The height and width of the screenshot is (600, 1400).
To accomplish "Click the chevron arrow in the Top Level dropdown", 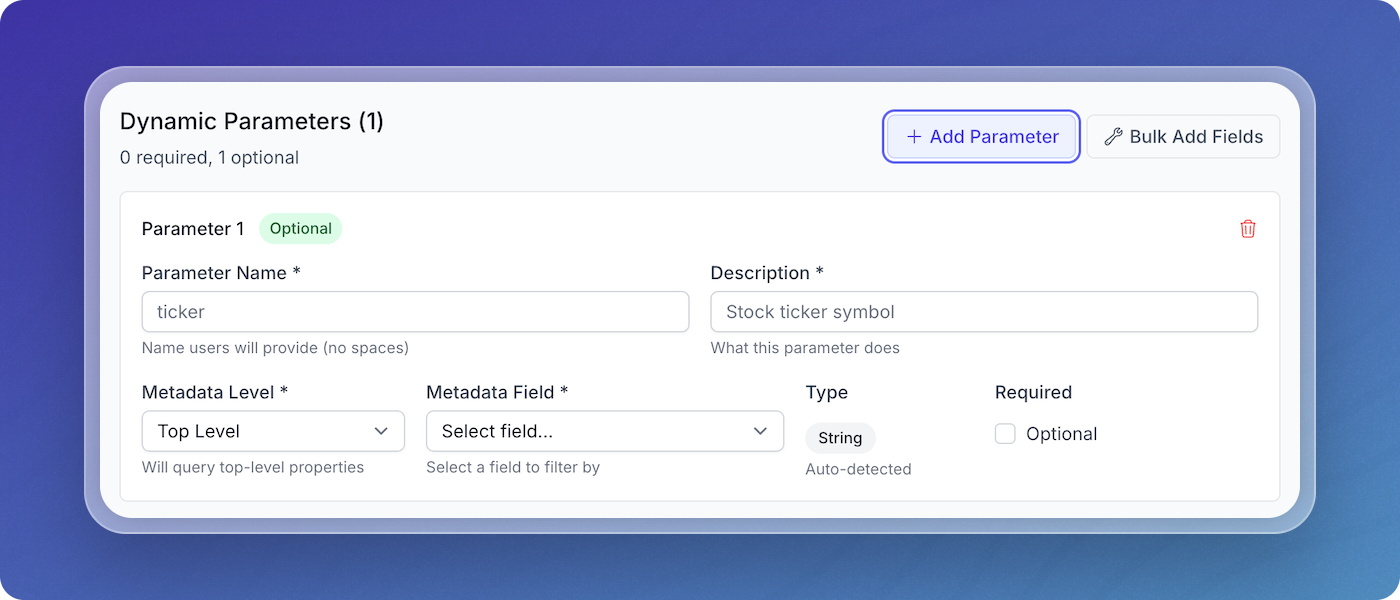I will tap(381, 431).
